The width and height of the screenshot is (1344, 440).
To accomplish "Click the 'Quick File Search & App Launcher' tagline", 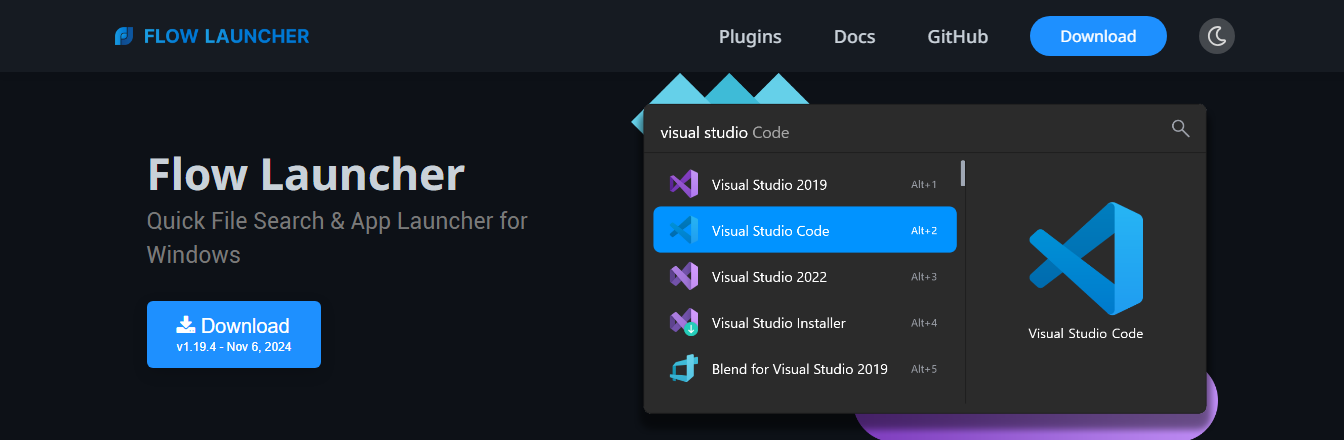I will click(337, 237).
